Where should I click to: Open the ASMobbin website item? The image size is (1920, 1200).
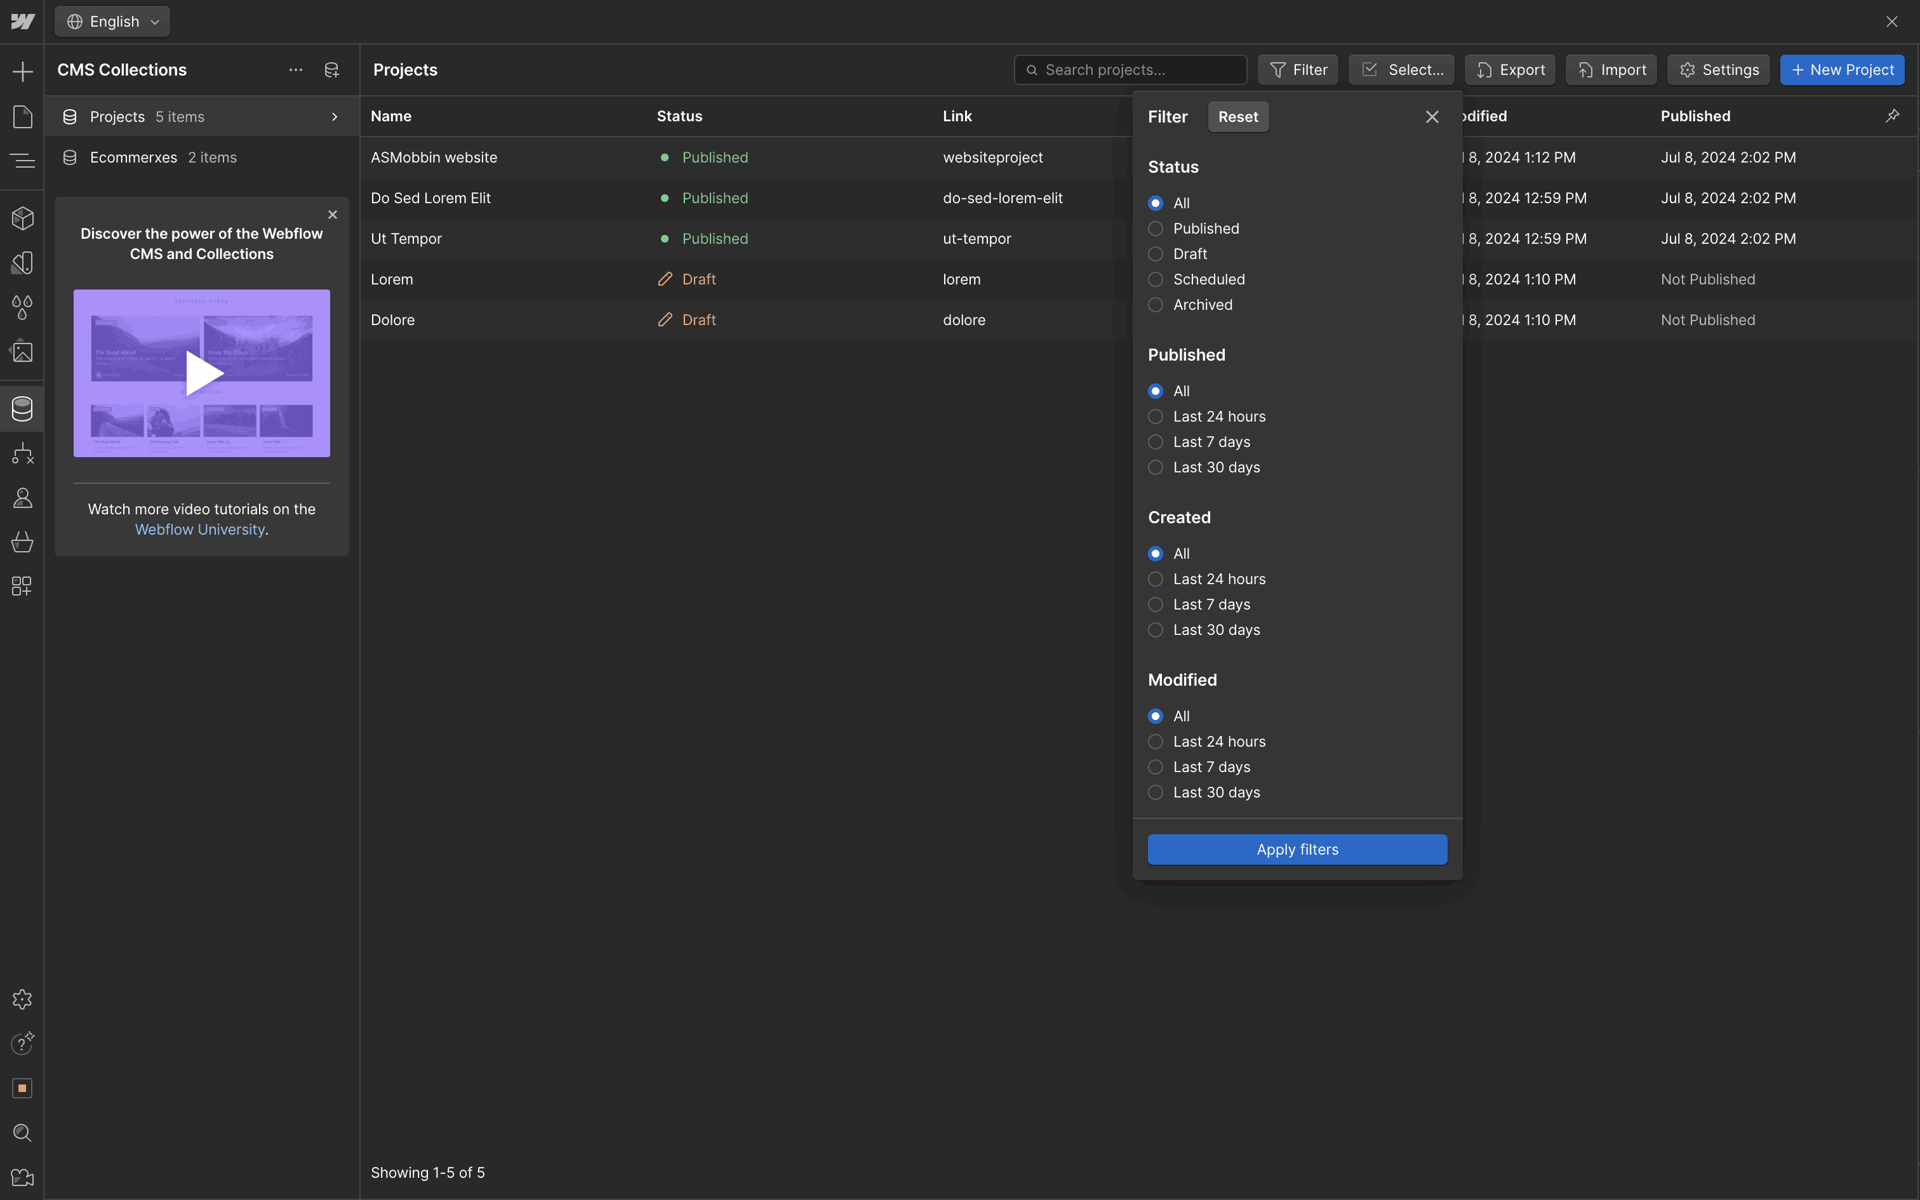(x=433, y=158)
